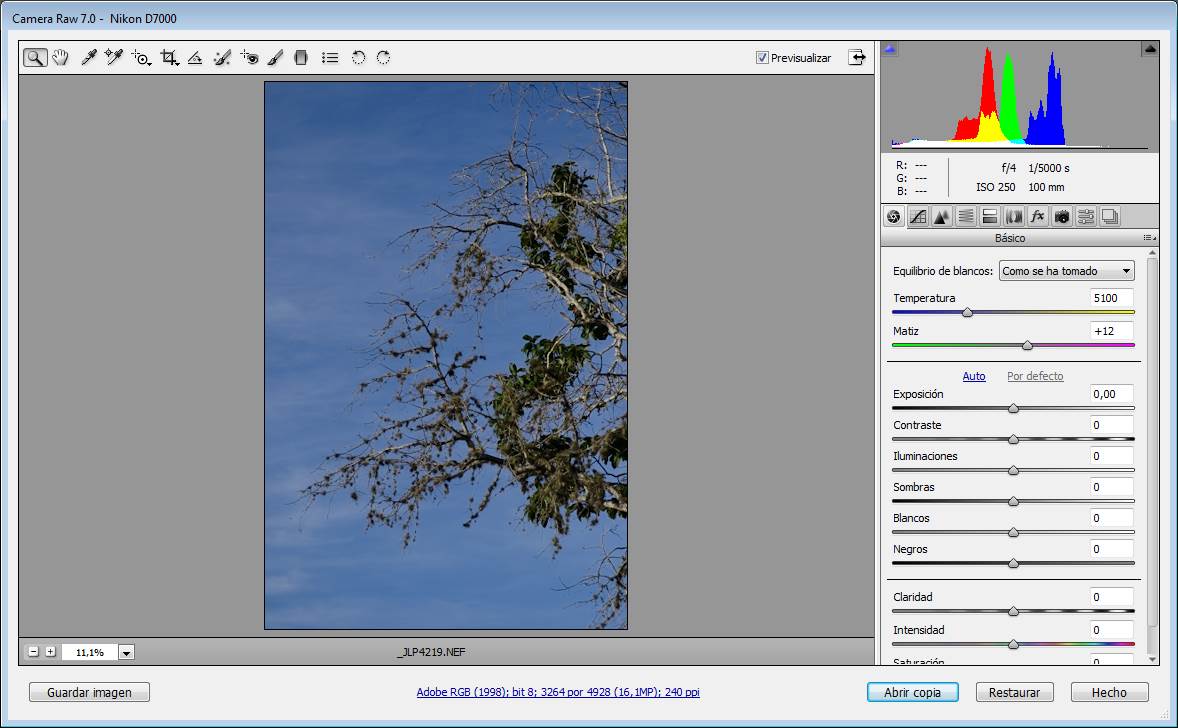Screen dimensions: 1178x728
Task: Open the Básico panel options menu
Action: [1149, 238]
